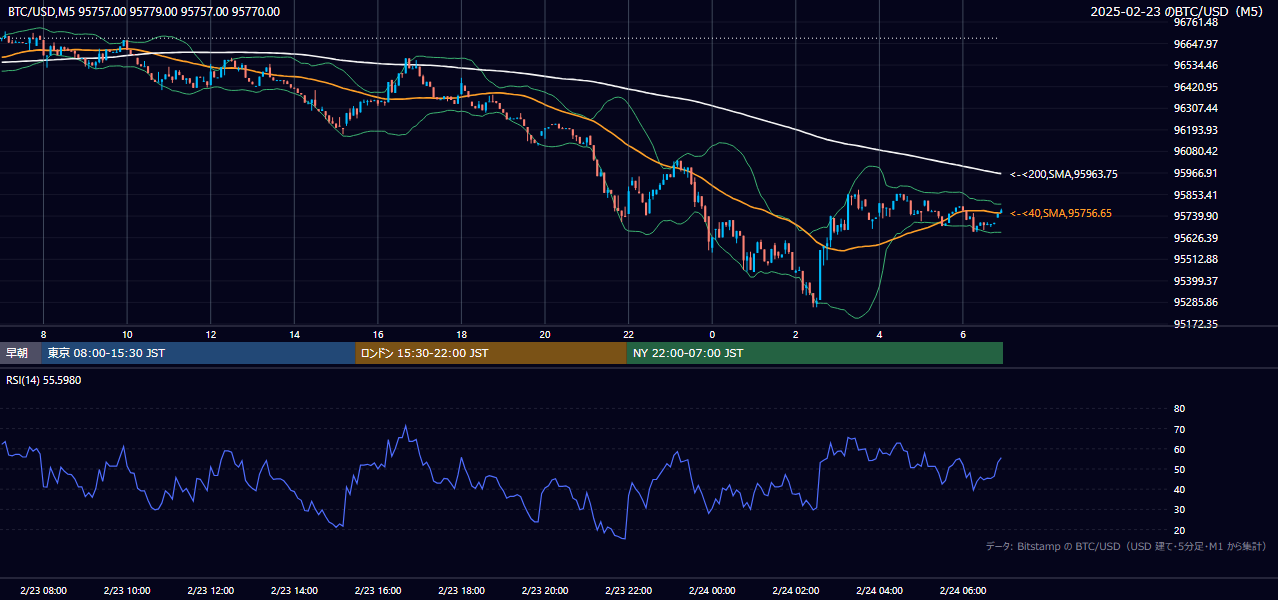The image size is (1278, 600).
Task: Click the RSI(14) 55.5980 indicator label
Action: coord(44,380)
